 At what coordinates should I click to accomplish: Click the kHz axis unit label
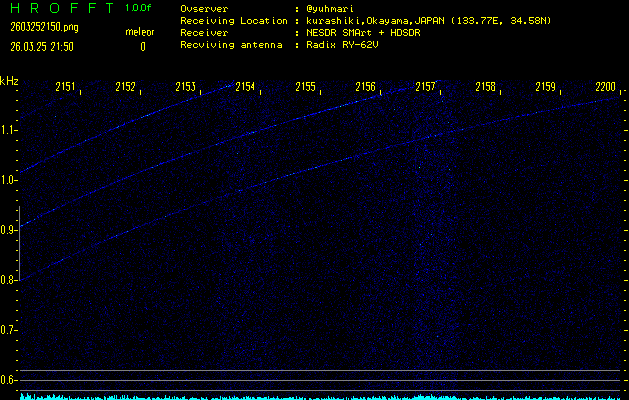(9, 81)
